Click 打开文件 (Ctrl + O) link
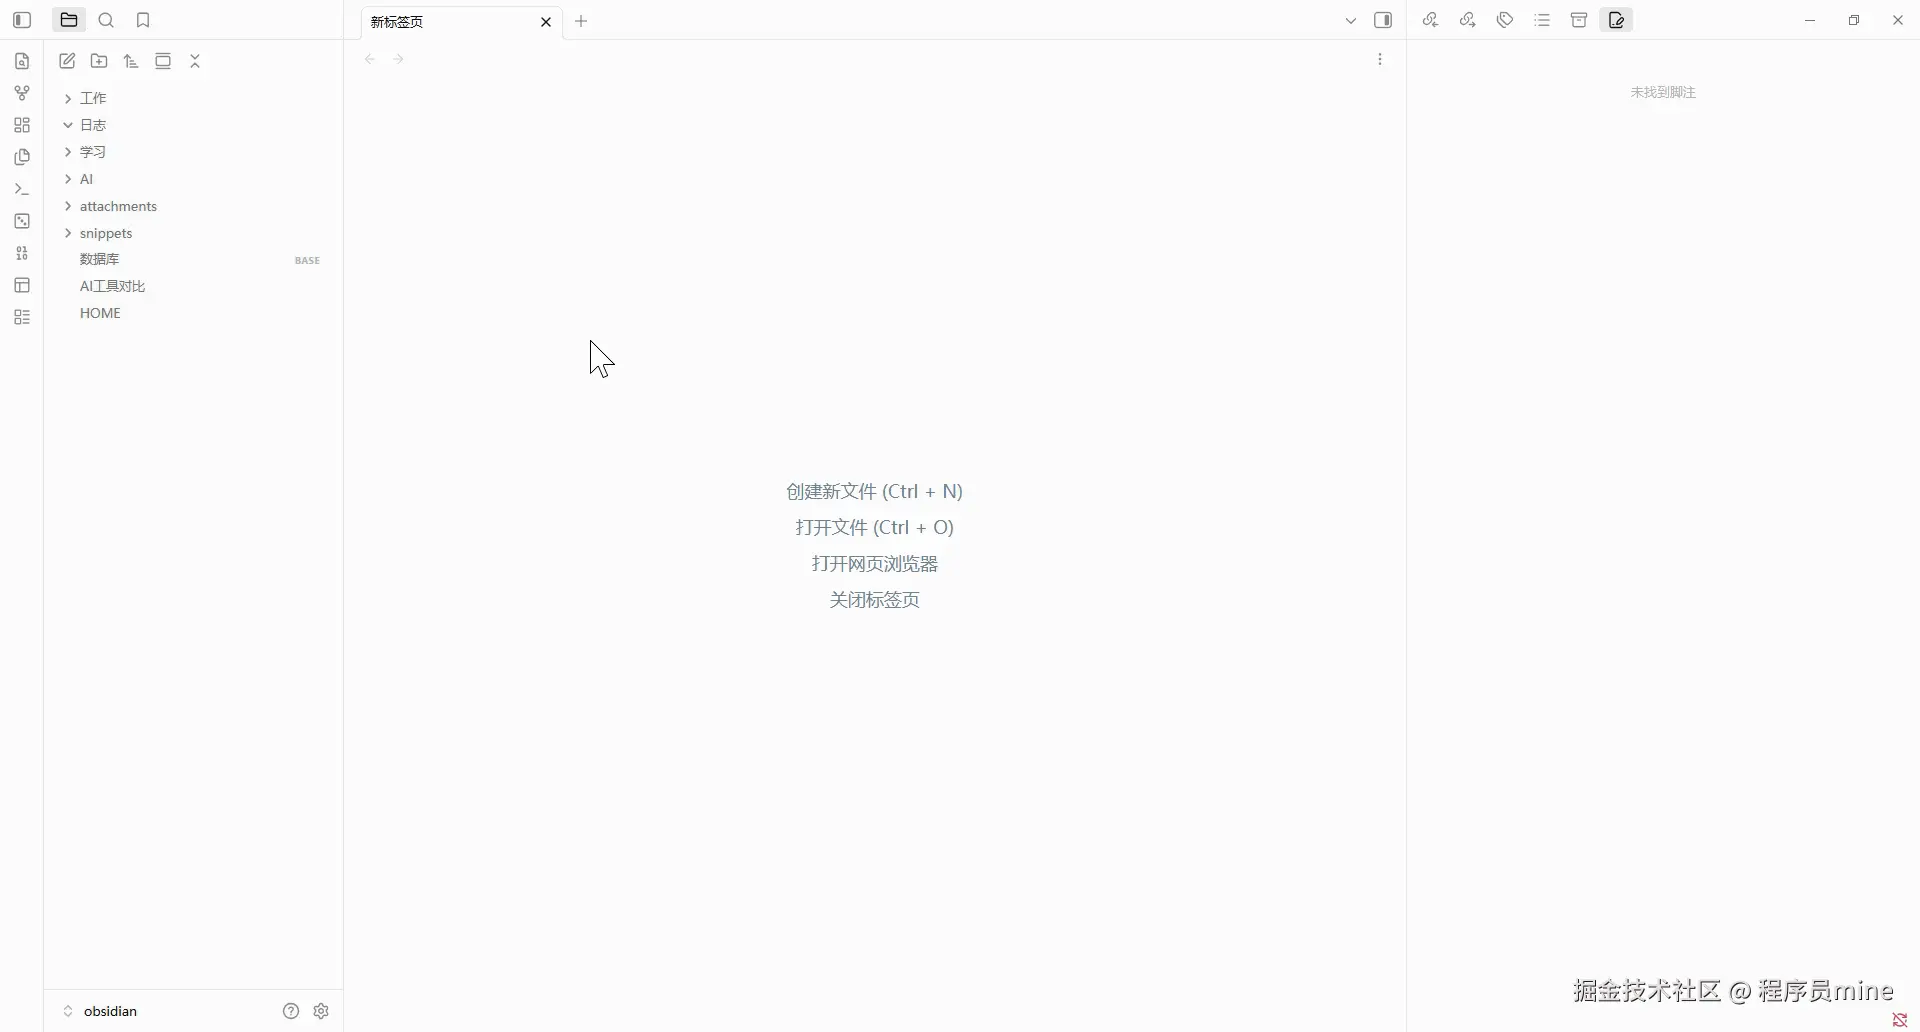 [874, 527]
